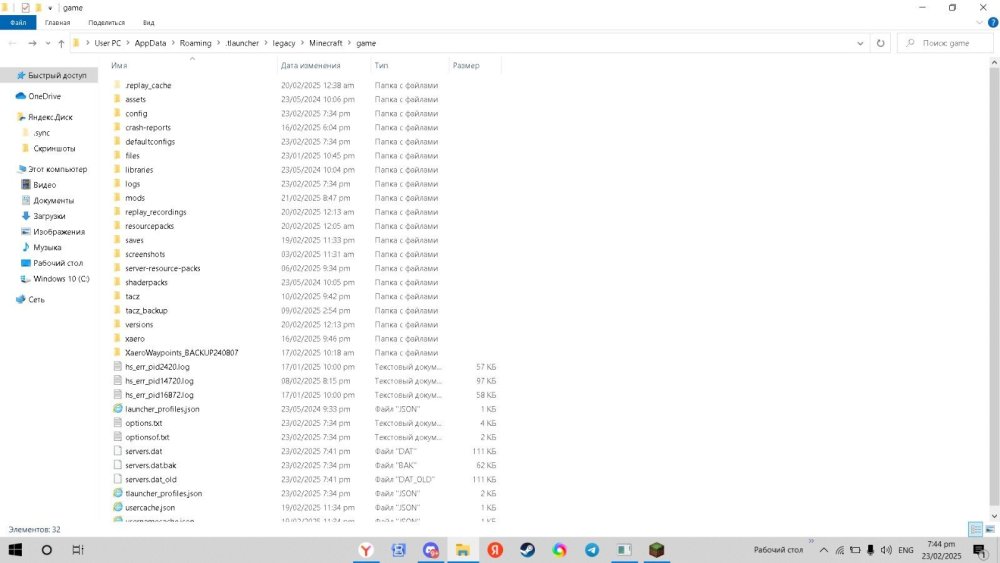1000x563 pixels.
Task: Select the options.txt file icon
Action: coord(117,423)
